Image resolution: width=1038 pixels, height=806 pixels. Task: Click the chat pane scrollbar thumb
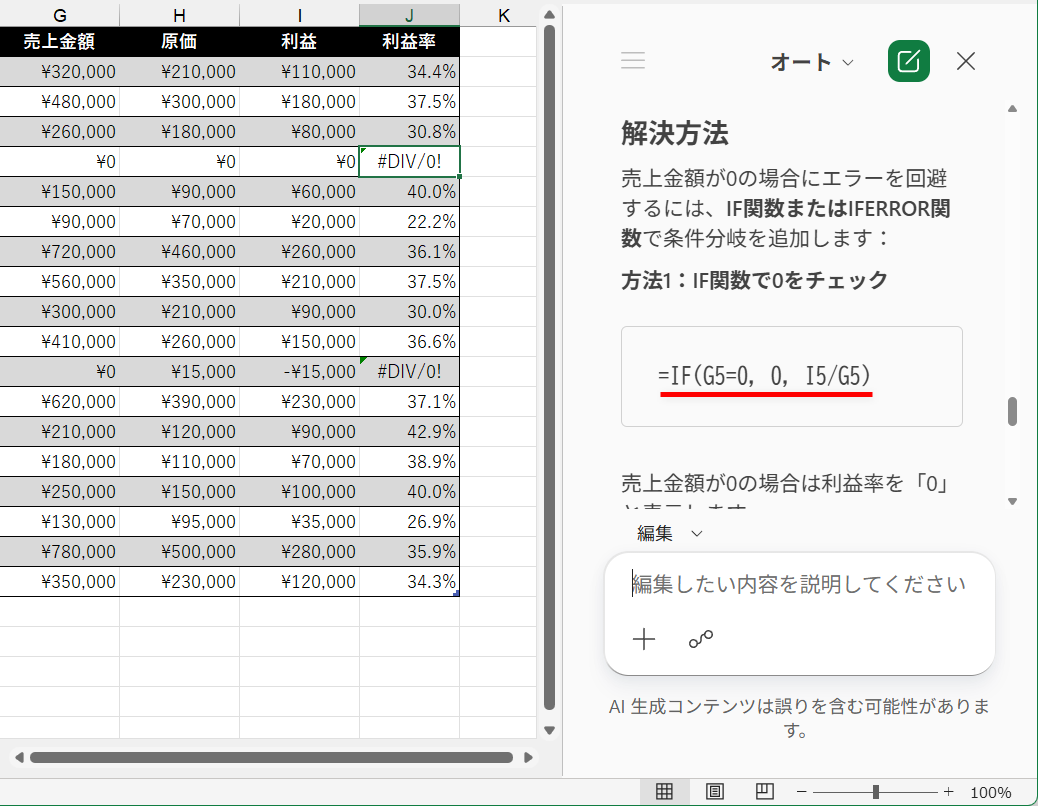pyautogui.click(x=1012, y=412)
